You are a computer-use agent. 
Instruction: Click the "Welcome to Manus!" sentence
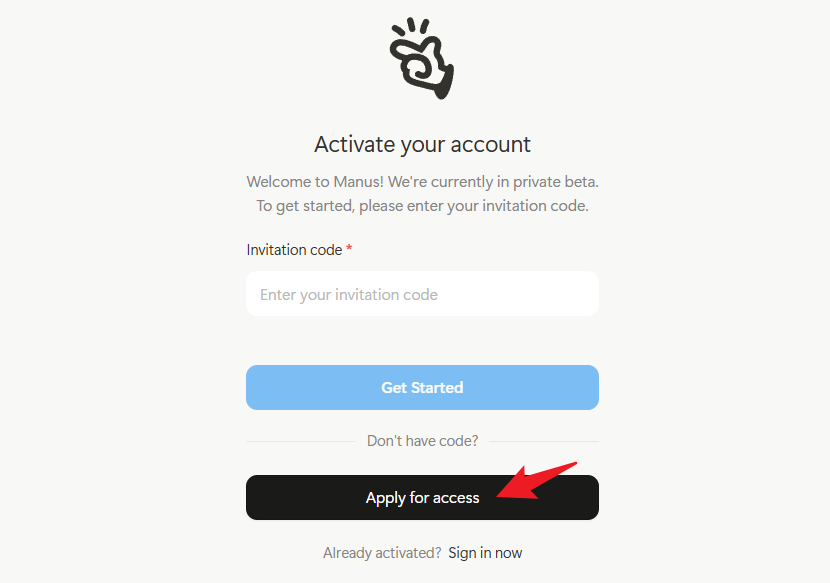click(x=315, y=182)
